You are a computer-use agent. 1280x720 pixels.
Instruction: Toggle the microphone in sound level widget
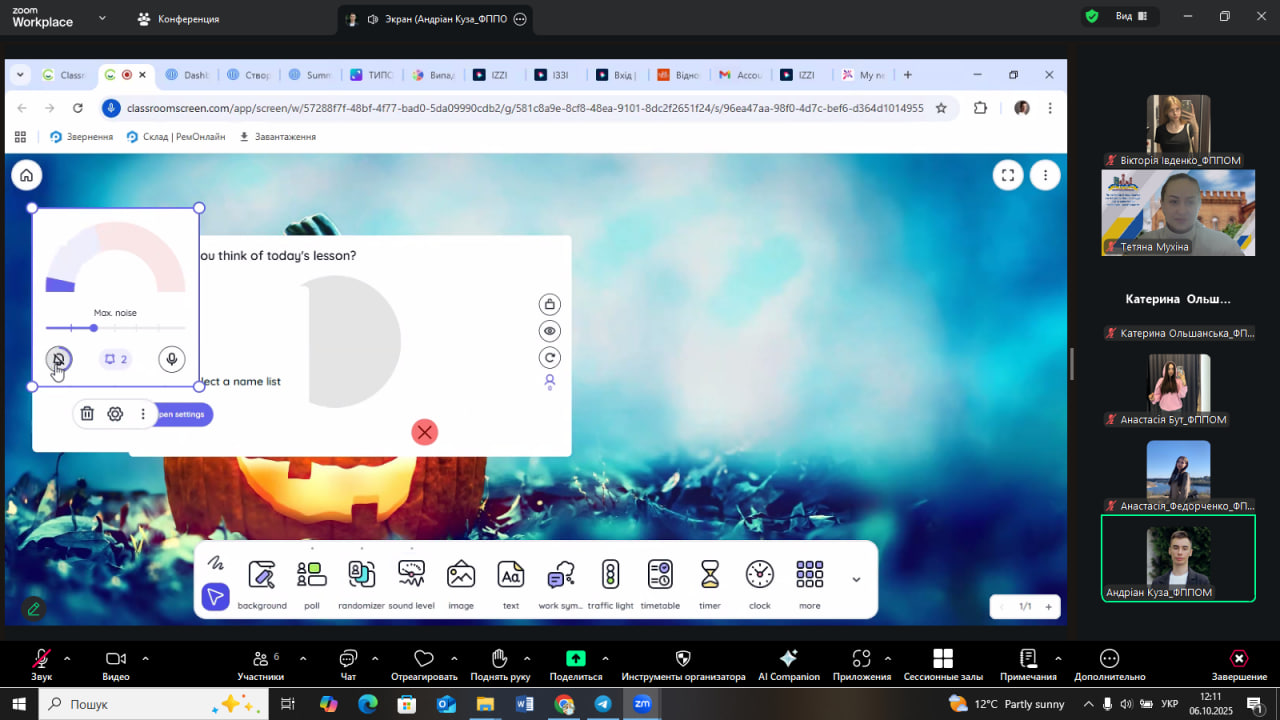coord(172,359)
